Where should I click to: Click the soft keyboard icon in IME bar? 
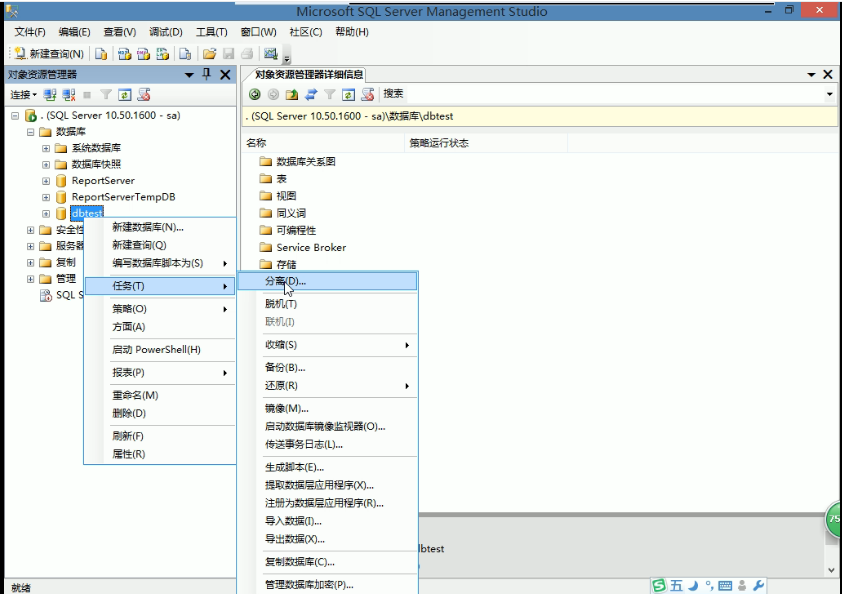[x=725, y=585]
